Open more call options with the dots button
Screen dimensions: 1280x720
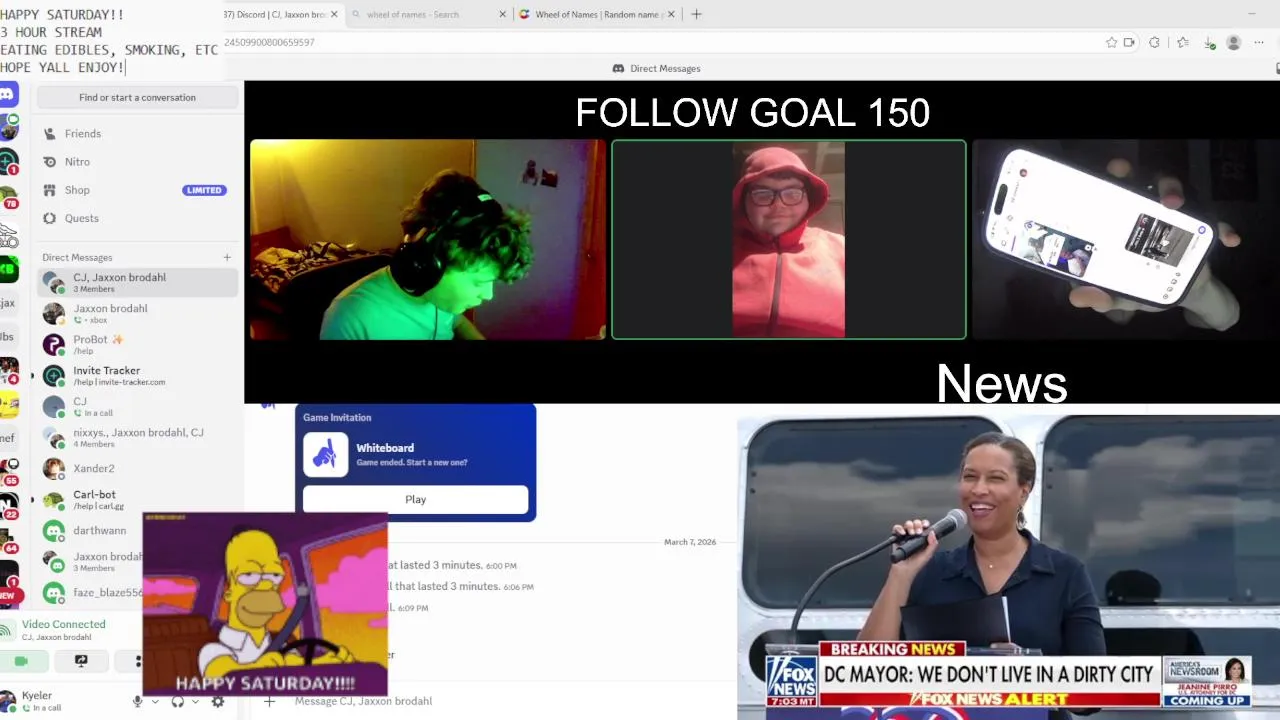(x=131, y=661)
